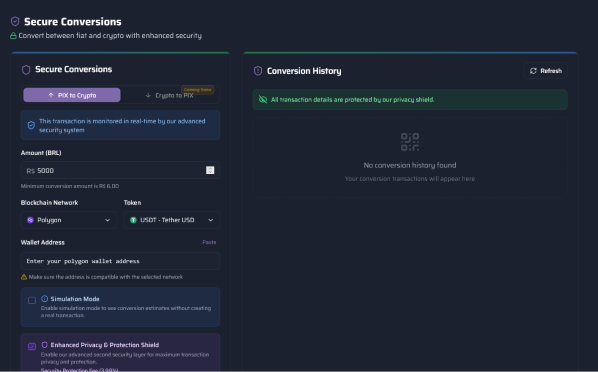This screenshot has width=598, height=372.
Task: Click the Simulation Mode description text
Action: 126,312
